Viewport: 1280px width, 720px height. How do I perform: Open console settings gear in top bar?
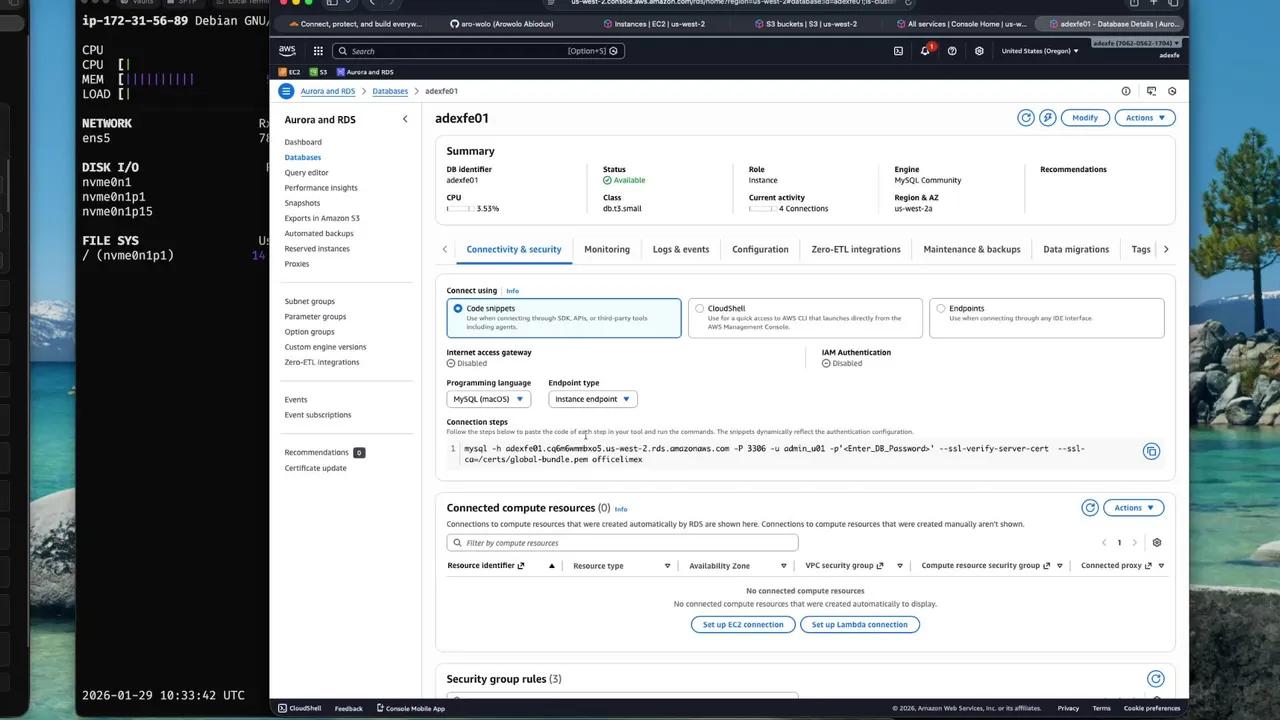pyautogui.click(x=979, y=51)
